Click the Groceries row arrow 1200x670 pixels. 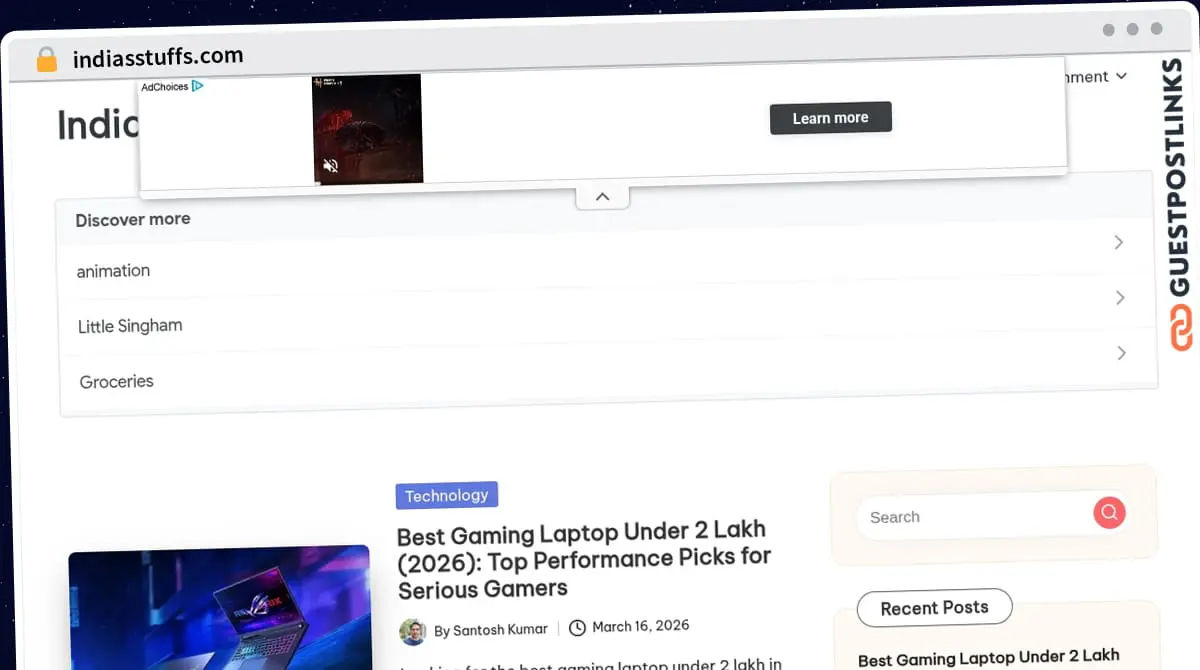(x=1121, y=353)
